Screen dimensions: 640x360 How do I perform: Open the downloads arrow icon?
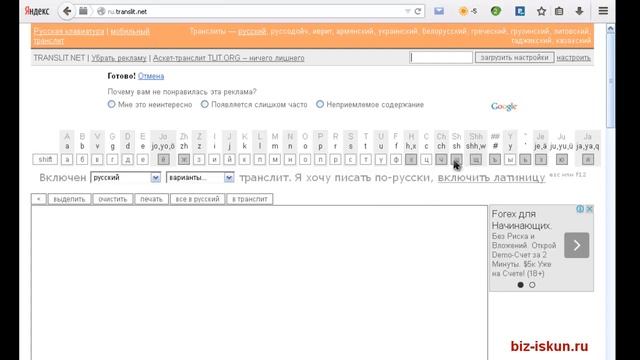coord(579,11)
